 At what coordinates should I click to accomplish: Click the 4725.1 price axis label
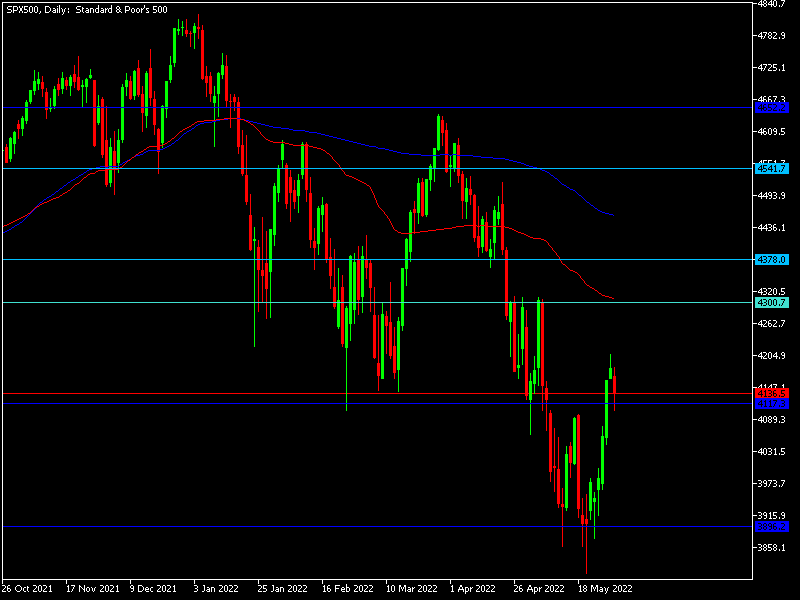click(771, 67)
